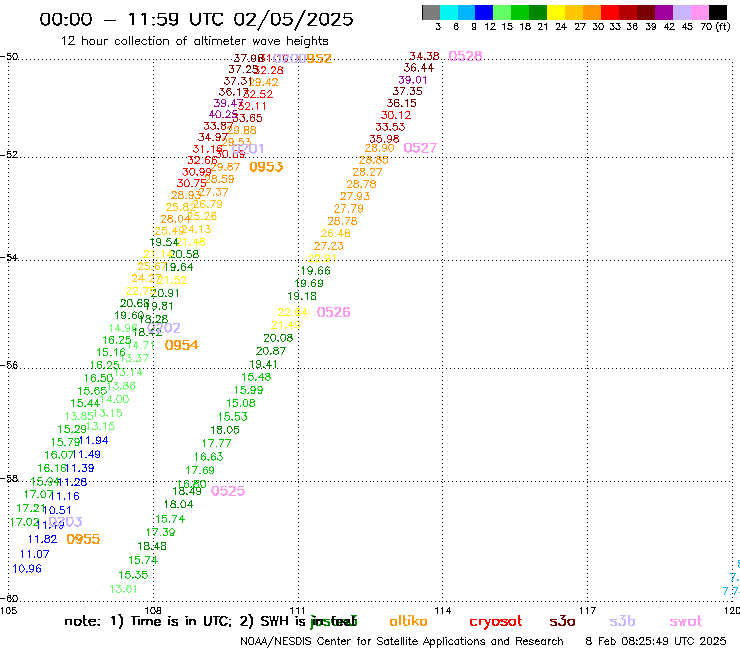Click the dark blue 9-12 ft legend swatch
Viewport: 740px width, 650px height.
[x=484, y=12]
